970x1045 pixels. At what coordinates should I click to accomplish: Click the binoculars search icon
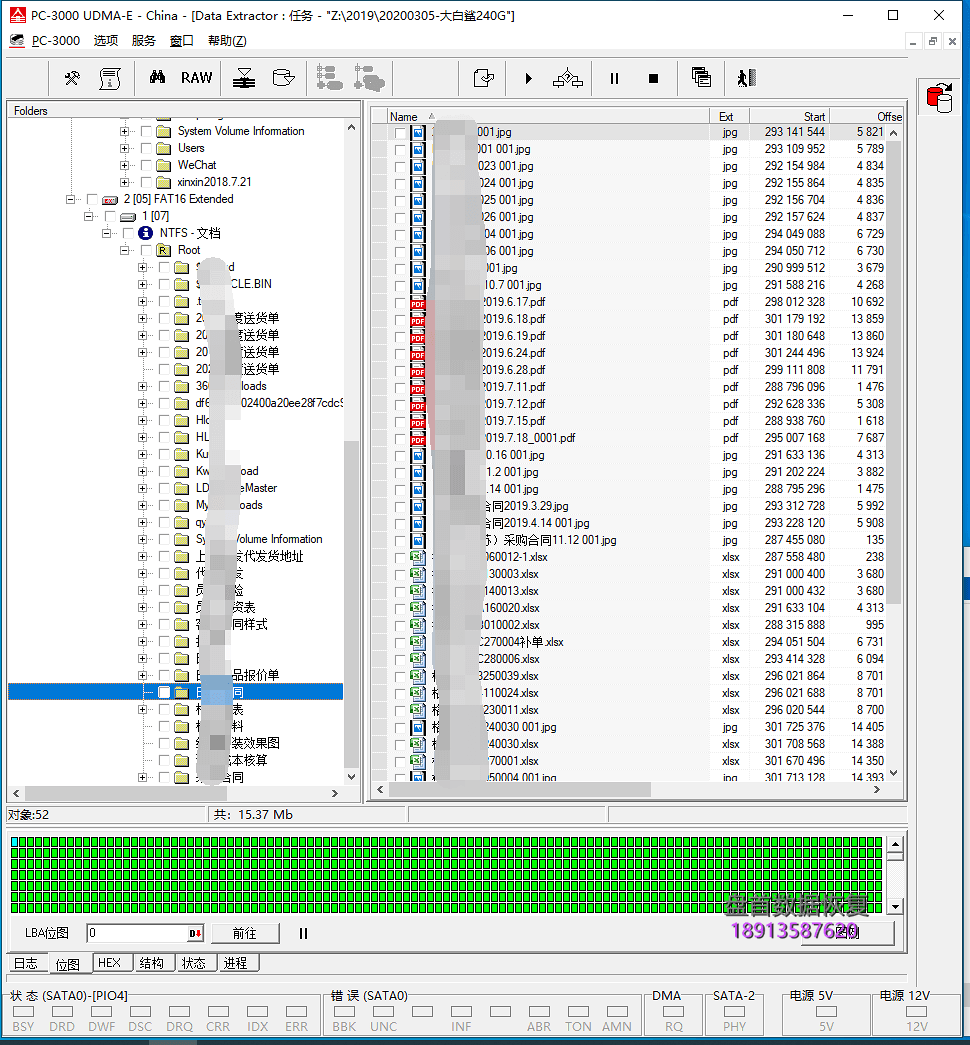click(x=157, y=77)
